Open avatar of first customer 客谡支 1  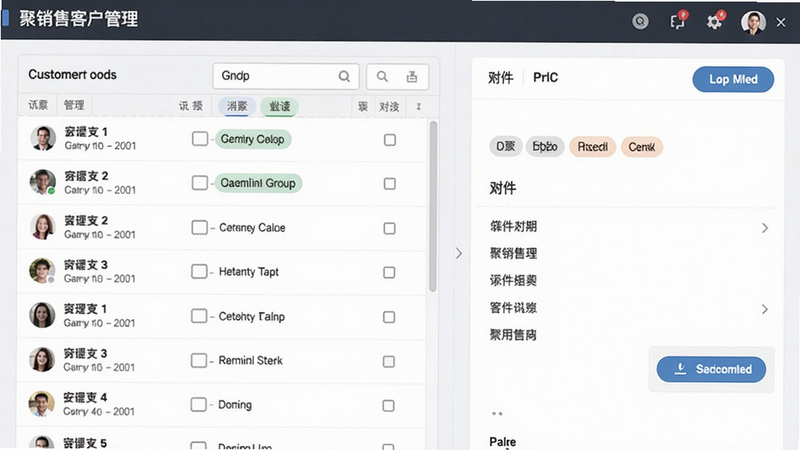pyautogui.click(x=43, y=138)
